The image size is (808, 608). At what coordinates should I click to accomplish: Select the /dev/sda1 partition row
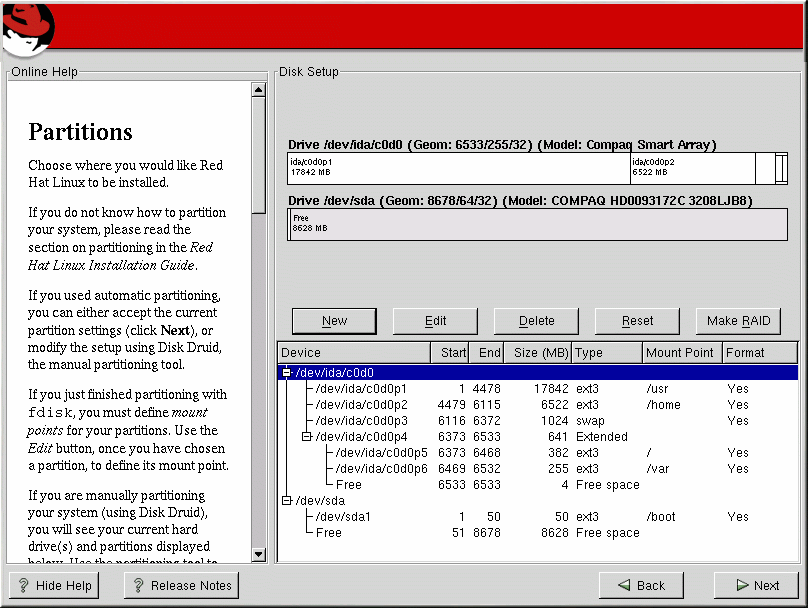tap(537, 516)
